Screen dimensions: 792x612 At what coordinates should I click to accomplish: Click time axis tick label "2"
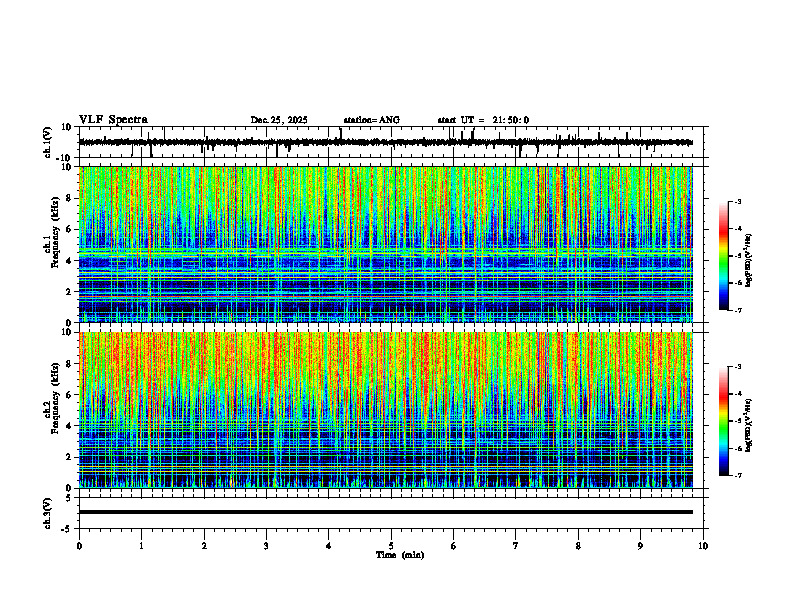204,546
